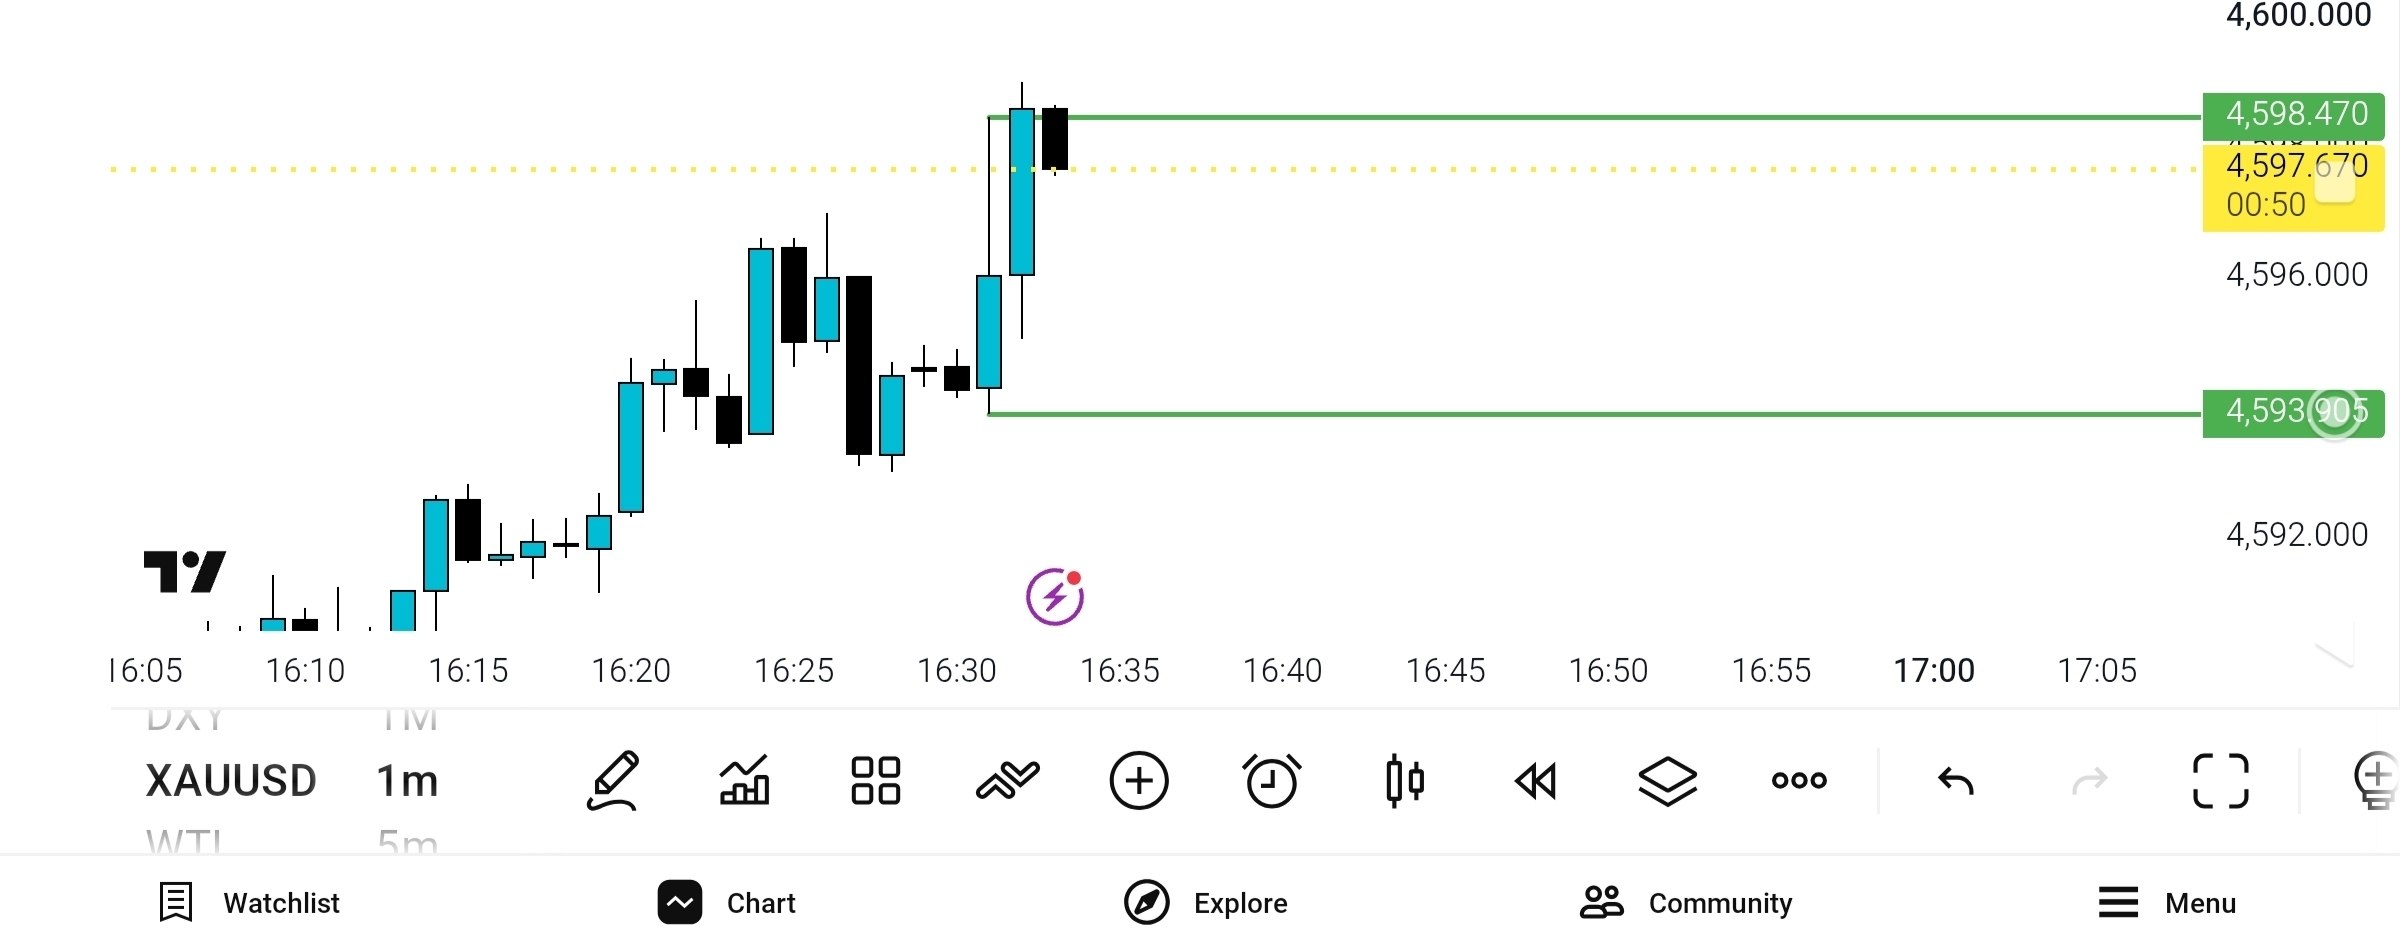2400x952 pixels.
Task: Open the Community tab
Action: tap(1686, 903)
